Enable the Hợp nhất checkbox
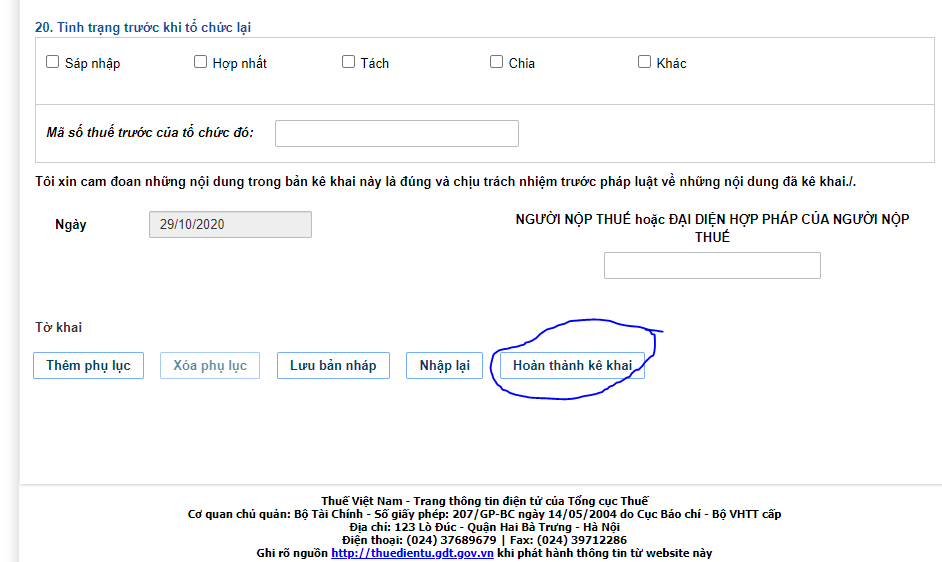Screen dimensions: 942x562 pos(200,62)
